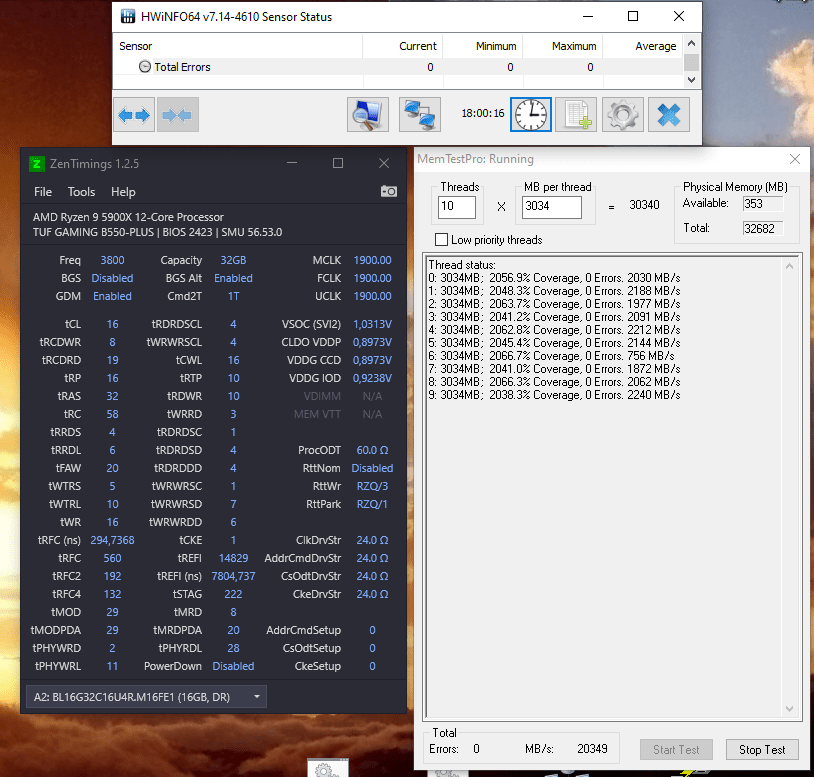The height and width of the screenshot is (777, 814).
Task: Click the GDM value Enabled
Action: tap(112, 296)
